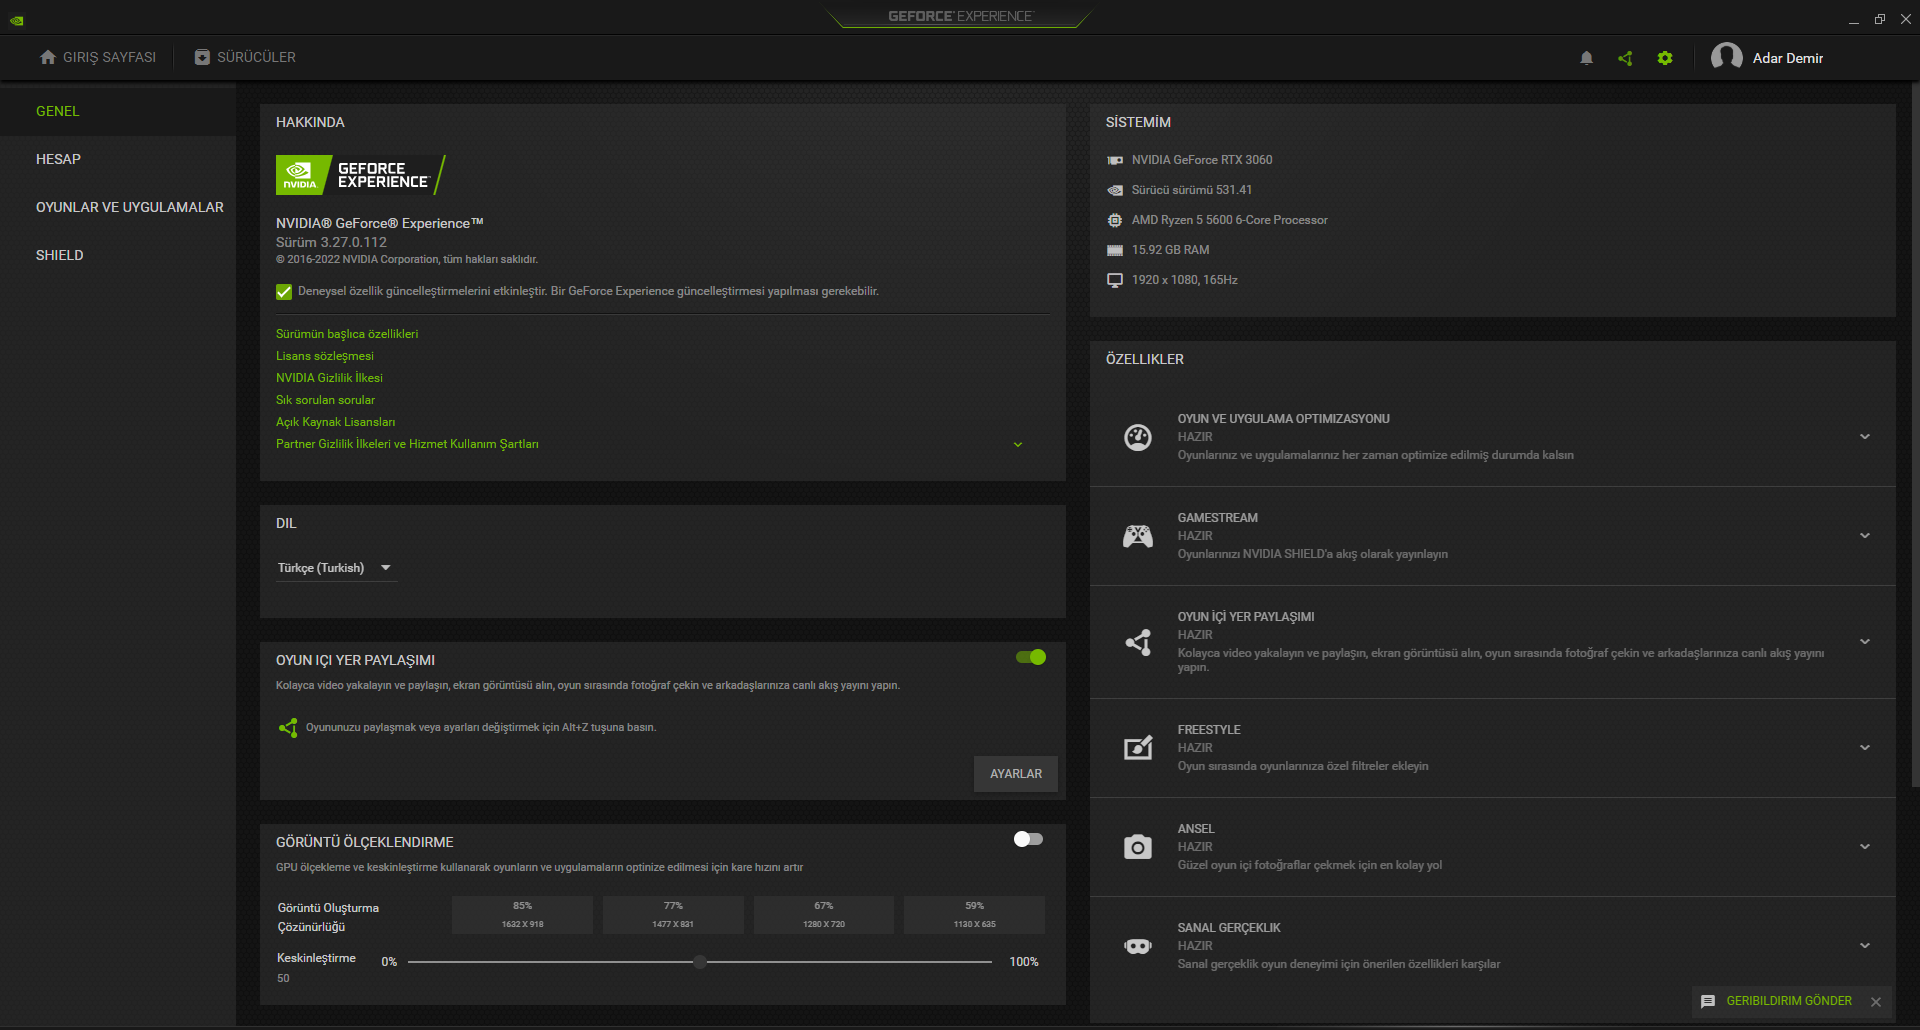Expand the links list chevron in HAKKINDA
This screenshot has width=1920, height=1030.
1018,445
